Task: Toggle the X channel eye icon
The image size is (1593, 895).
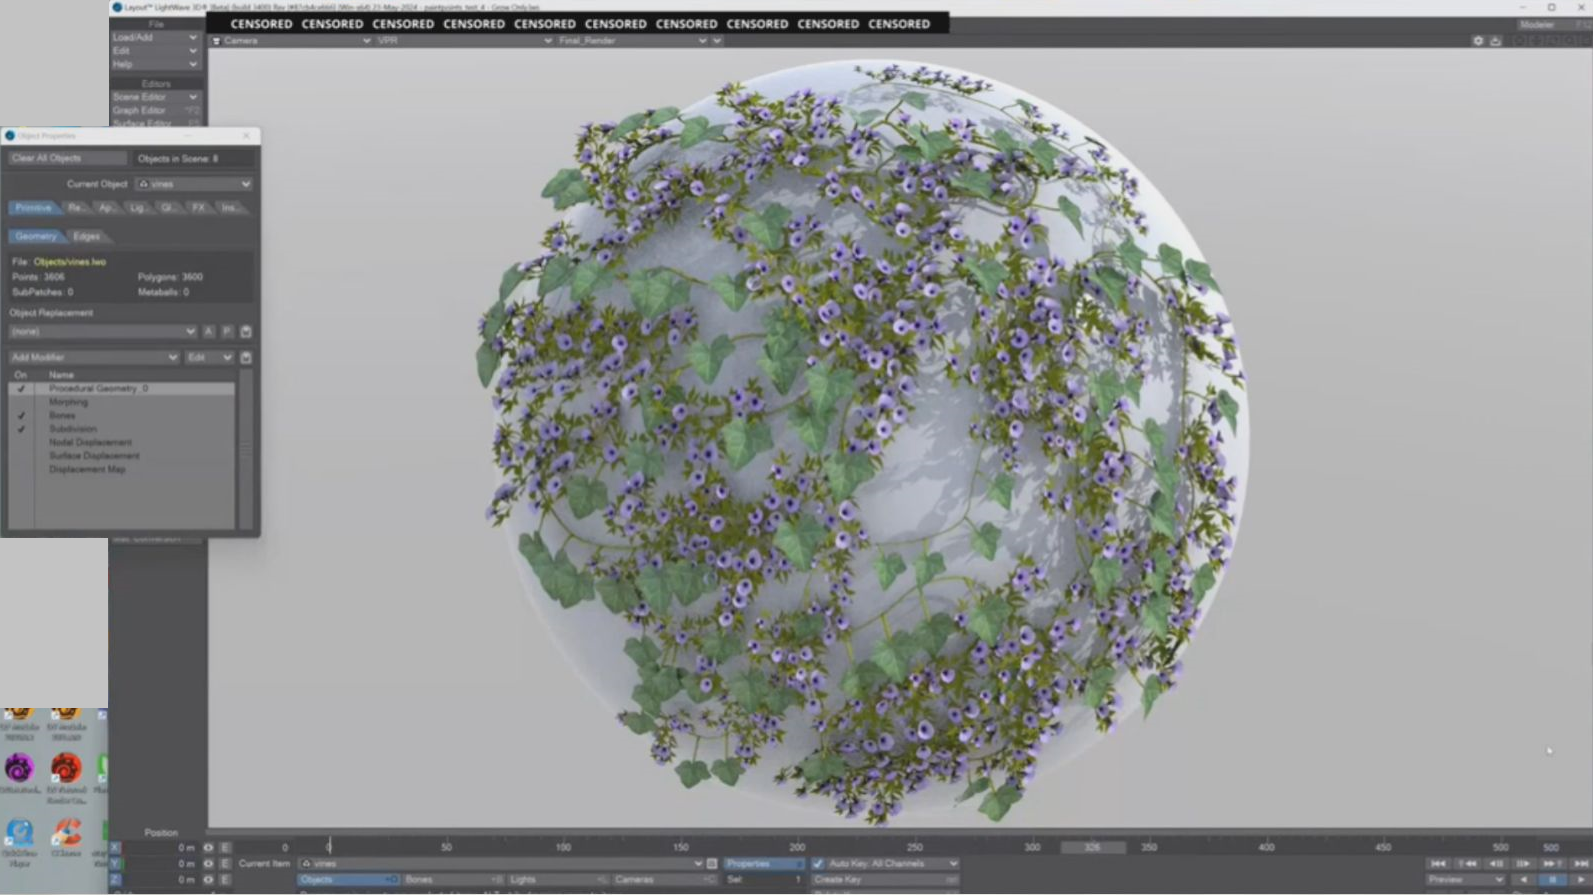Action: [x=208, y=848]
